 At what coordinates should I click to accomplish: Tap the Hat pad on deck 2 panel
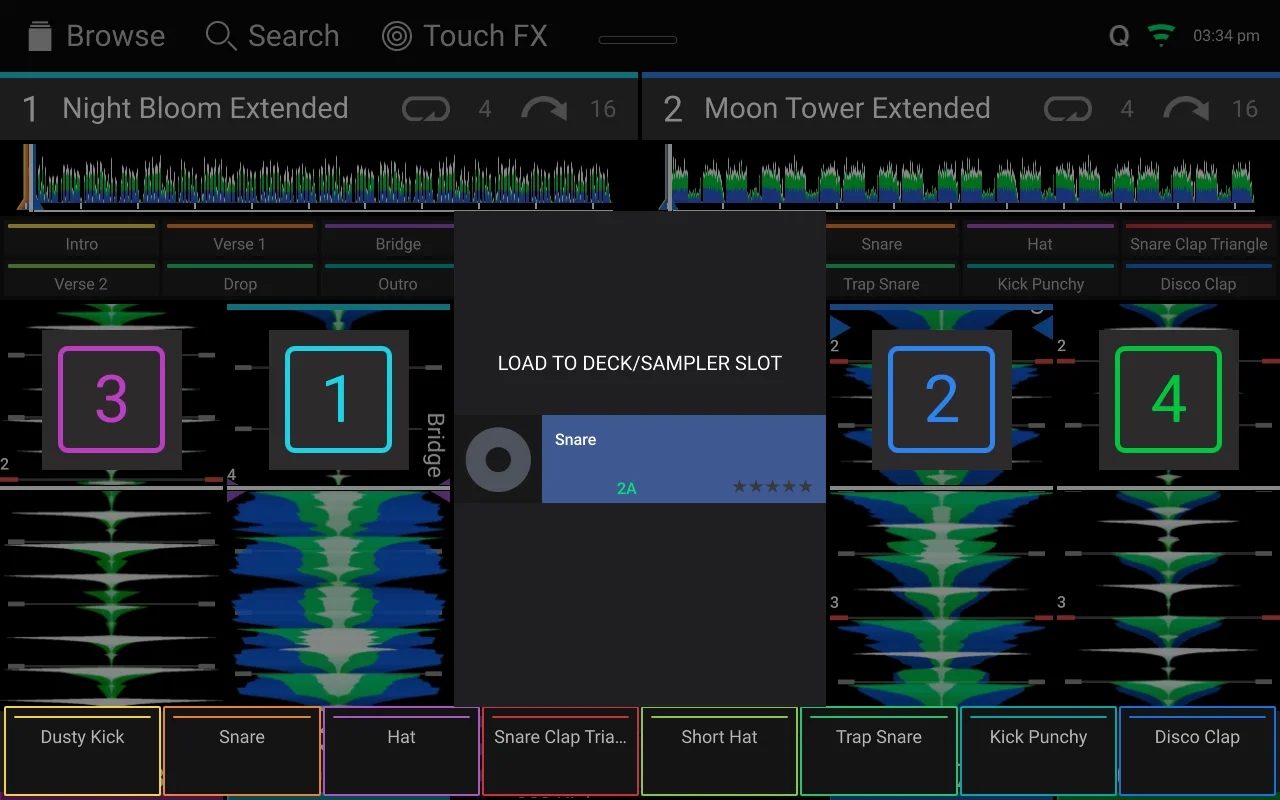tap(1040, 242)
